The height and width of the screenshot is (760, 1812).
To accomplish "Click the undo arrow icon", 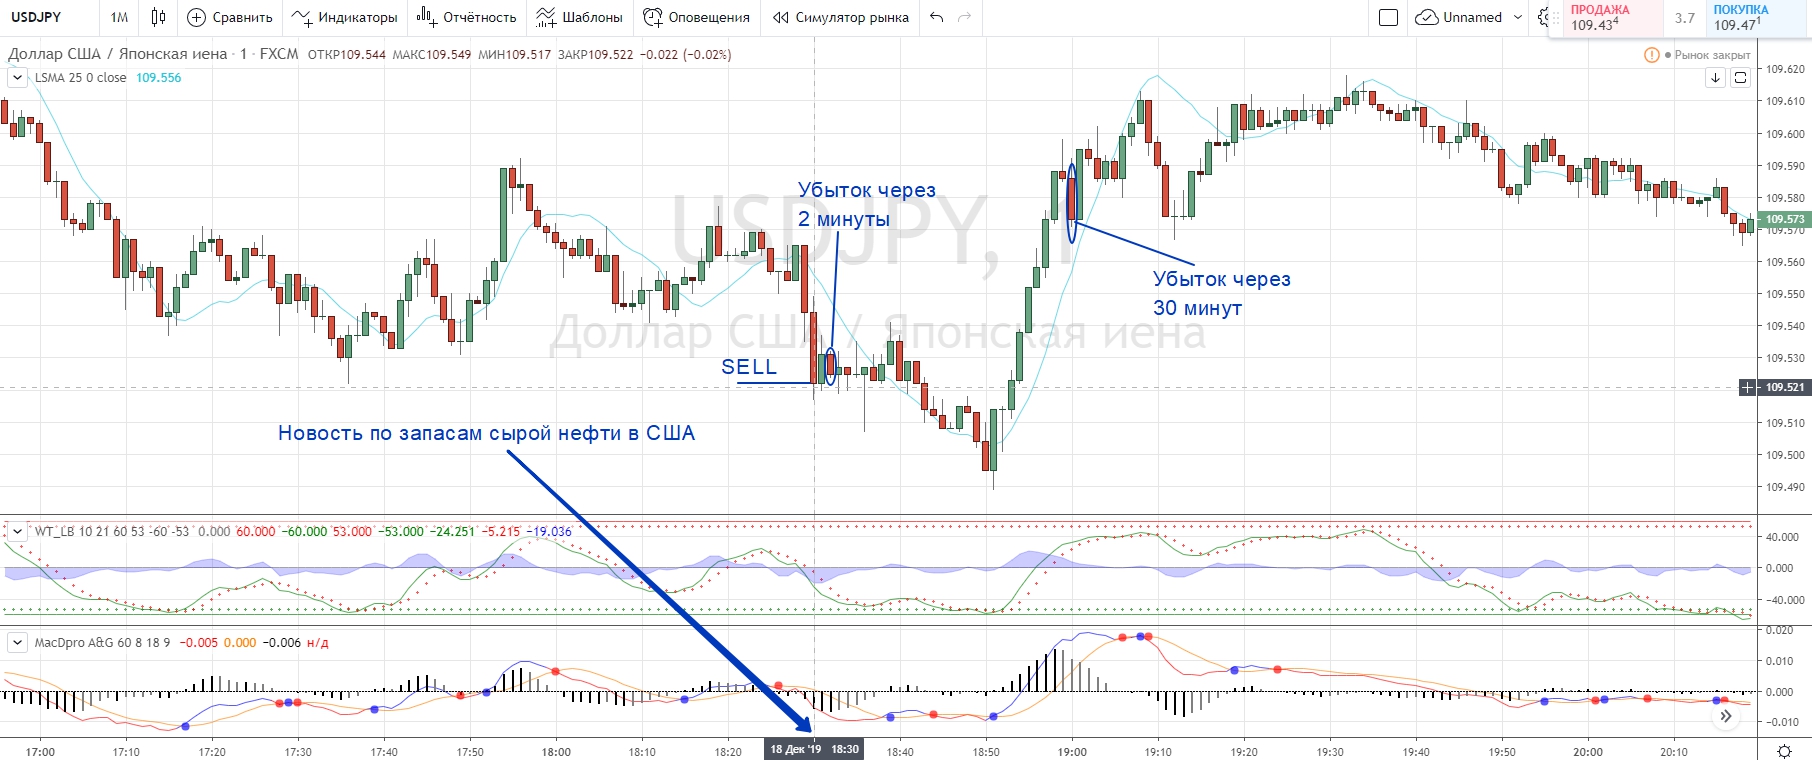I will [x=936, y=17].
